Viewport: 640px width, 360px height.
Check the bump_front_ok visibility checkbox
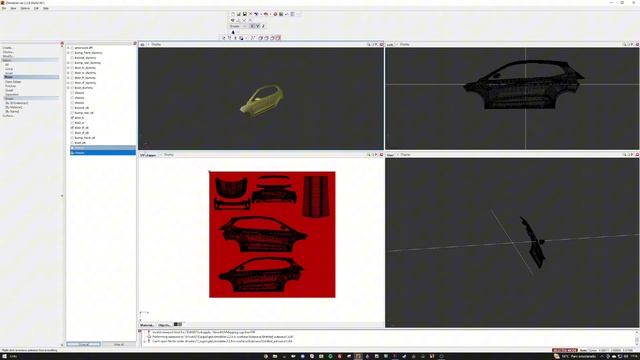(72, 138)
